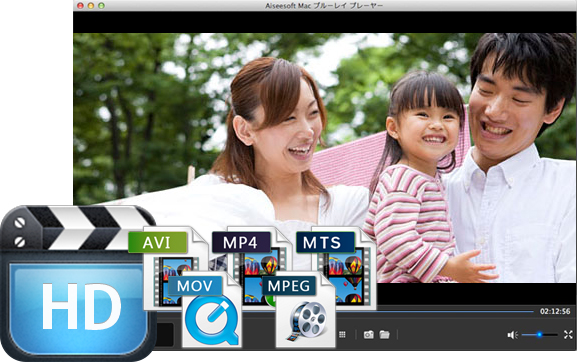Mute audio with the speaker icon
Screen dimensions: 577x362
pyautogui.click(x=513, y=335)
